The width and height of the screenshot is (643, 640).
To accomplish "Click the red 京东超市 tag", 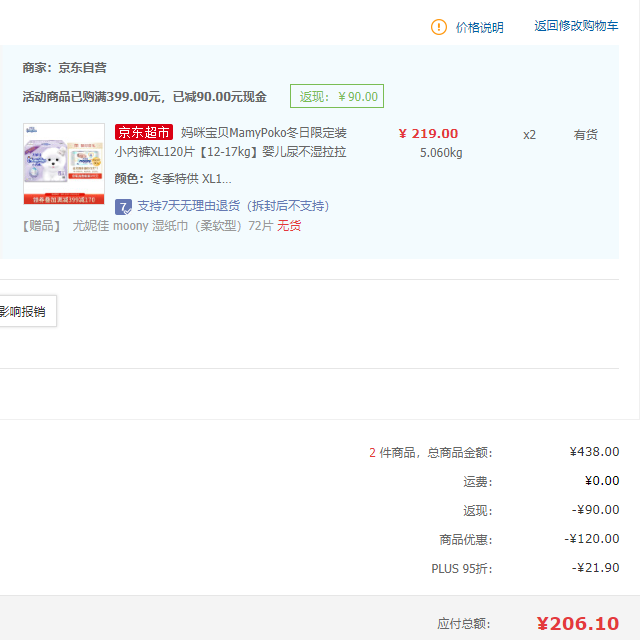I will click(144, 132).
